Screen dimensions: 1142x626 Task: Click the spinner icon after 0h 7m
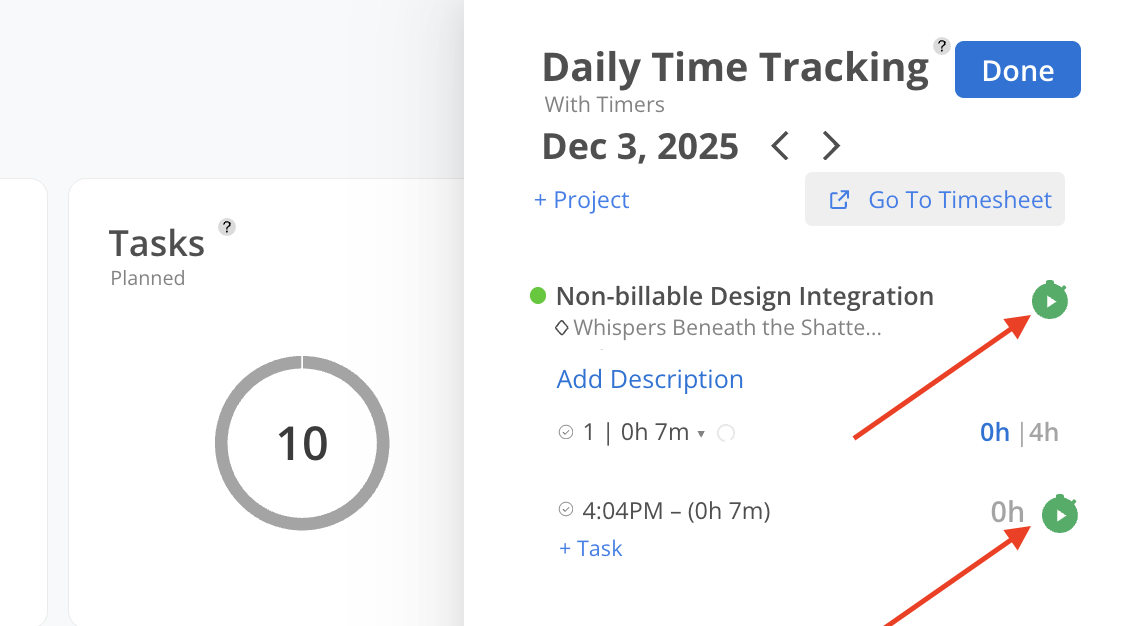pos(727,433)
